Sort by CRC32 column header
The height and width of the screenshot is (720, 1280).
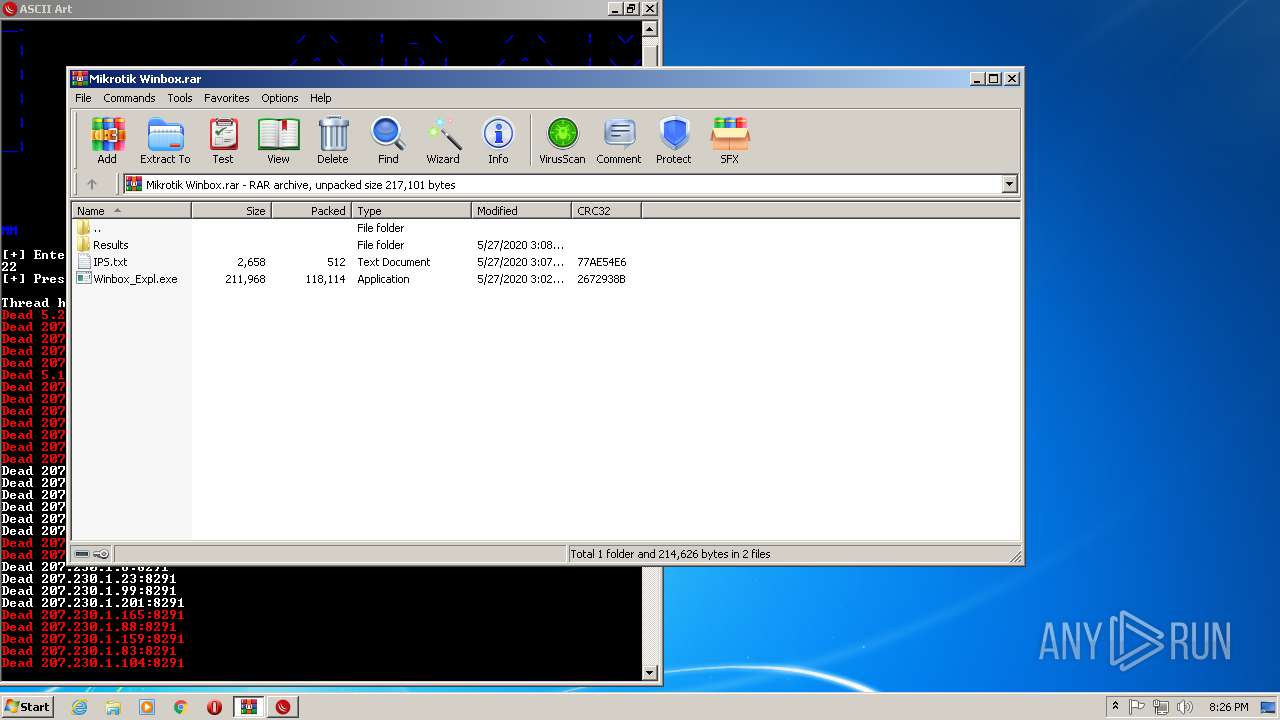[607, 211]
